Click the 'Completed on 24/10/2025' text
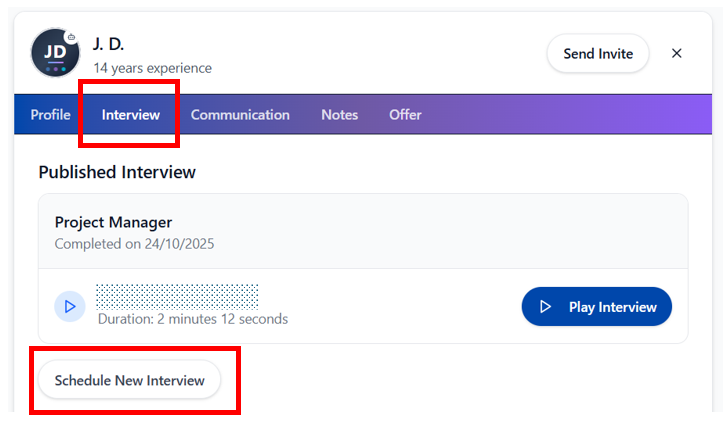727x442 pixels. point(134,244)
